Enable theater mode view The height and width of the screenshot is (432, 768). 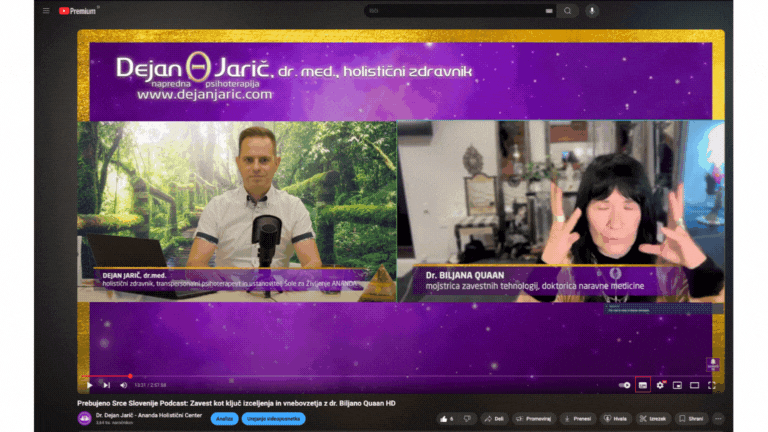[x=694, y=385]
